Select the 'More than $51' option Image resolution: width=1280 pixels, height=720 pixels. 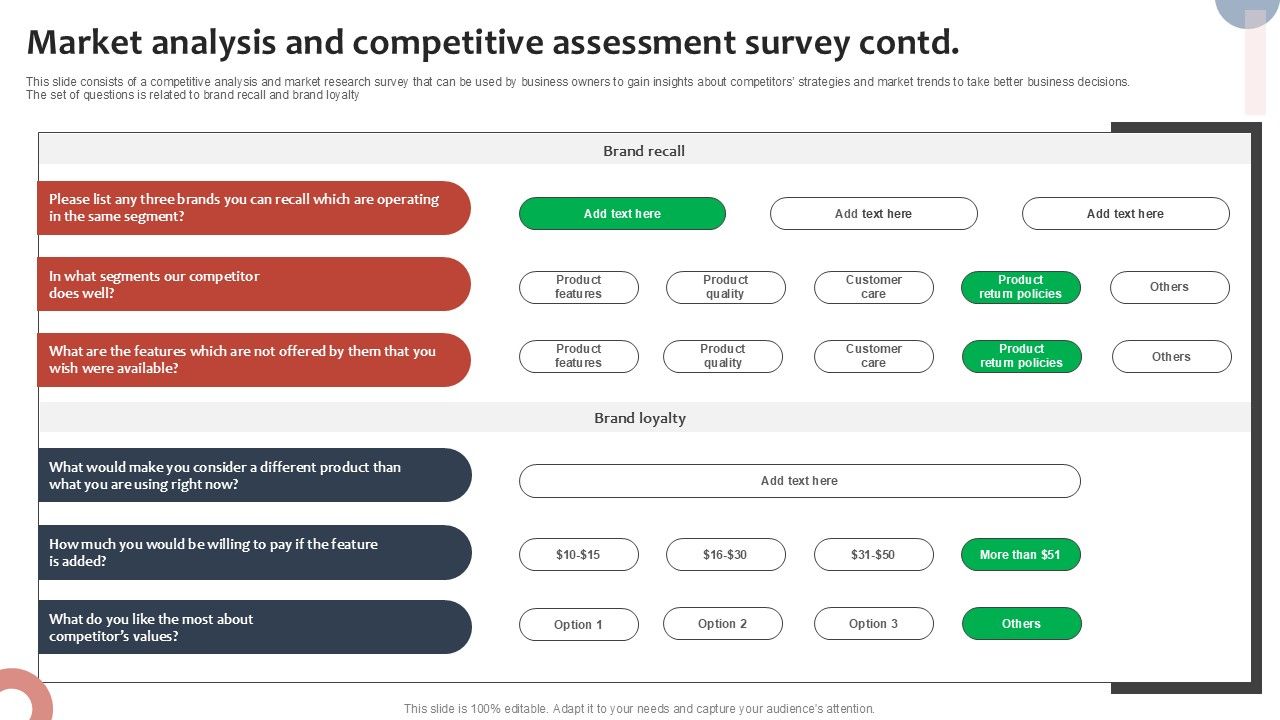[x=1020, y=554]
